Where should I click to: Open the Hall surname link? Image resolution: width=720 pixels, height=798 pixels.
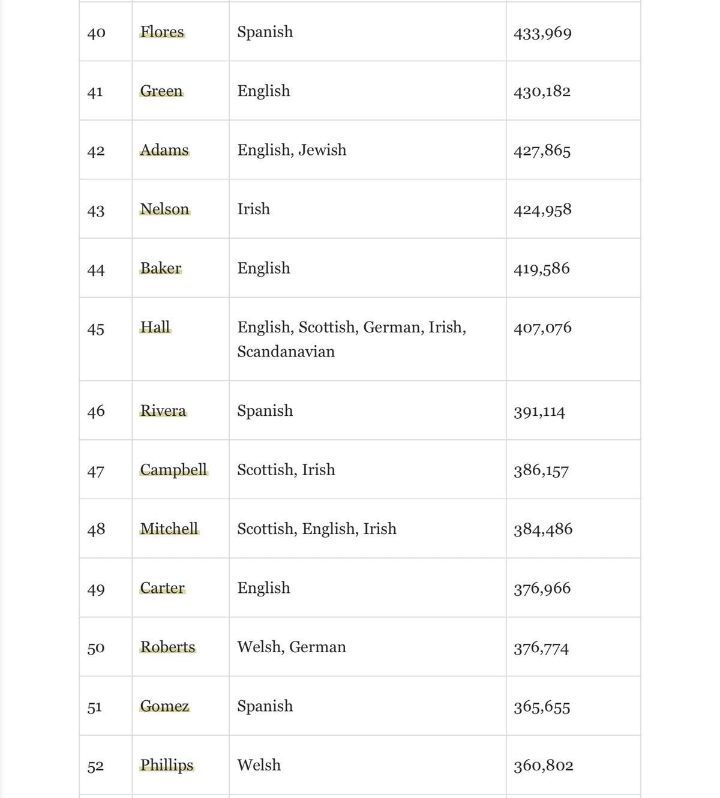(x=155, y=327)
